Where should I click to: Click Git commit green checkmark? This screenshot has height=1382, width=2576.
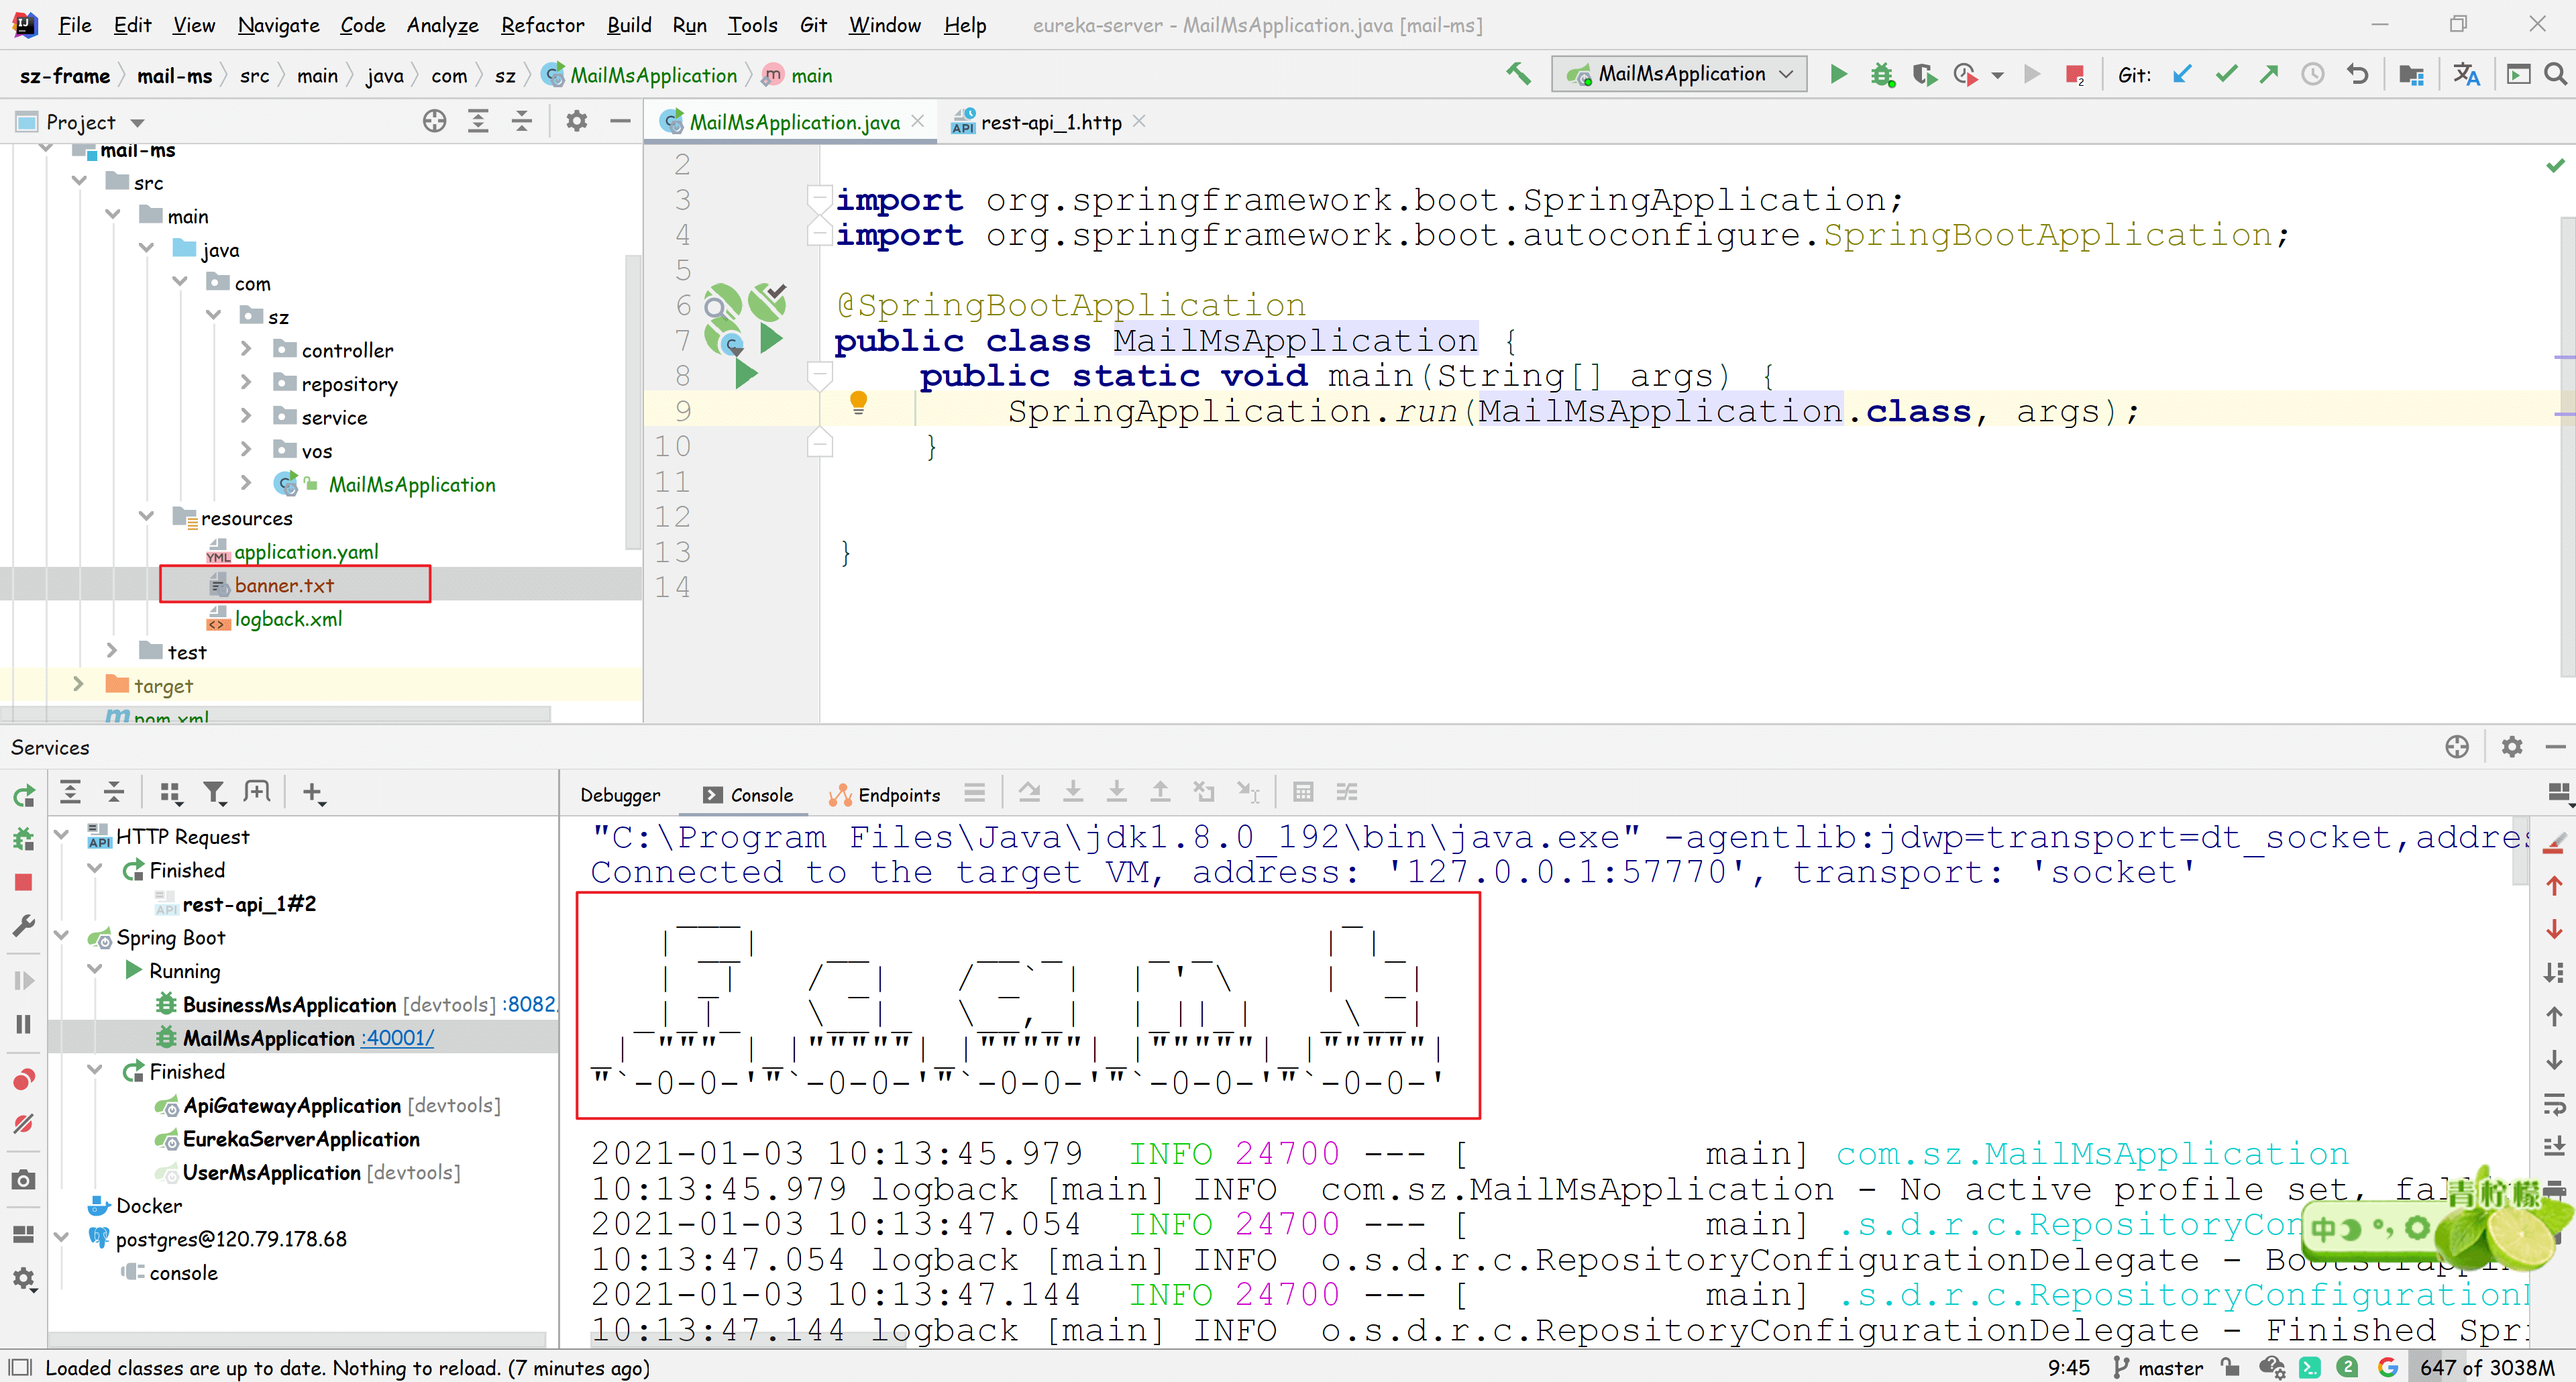coord(2226,74)
